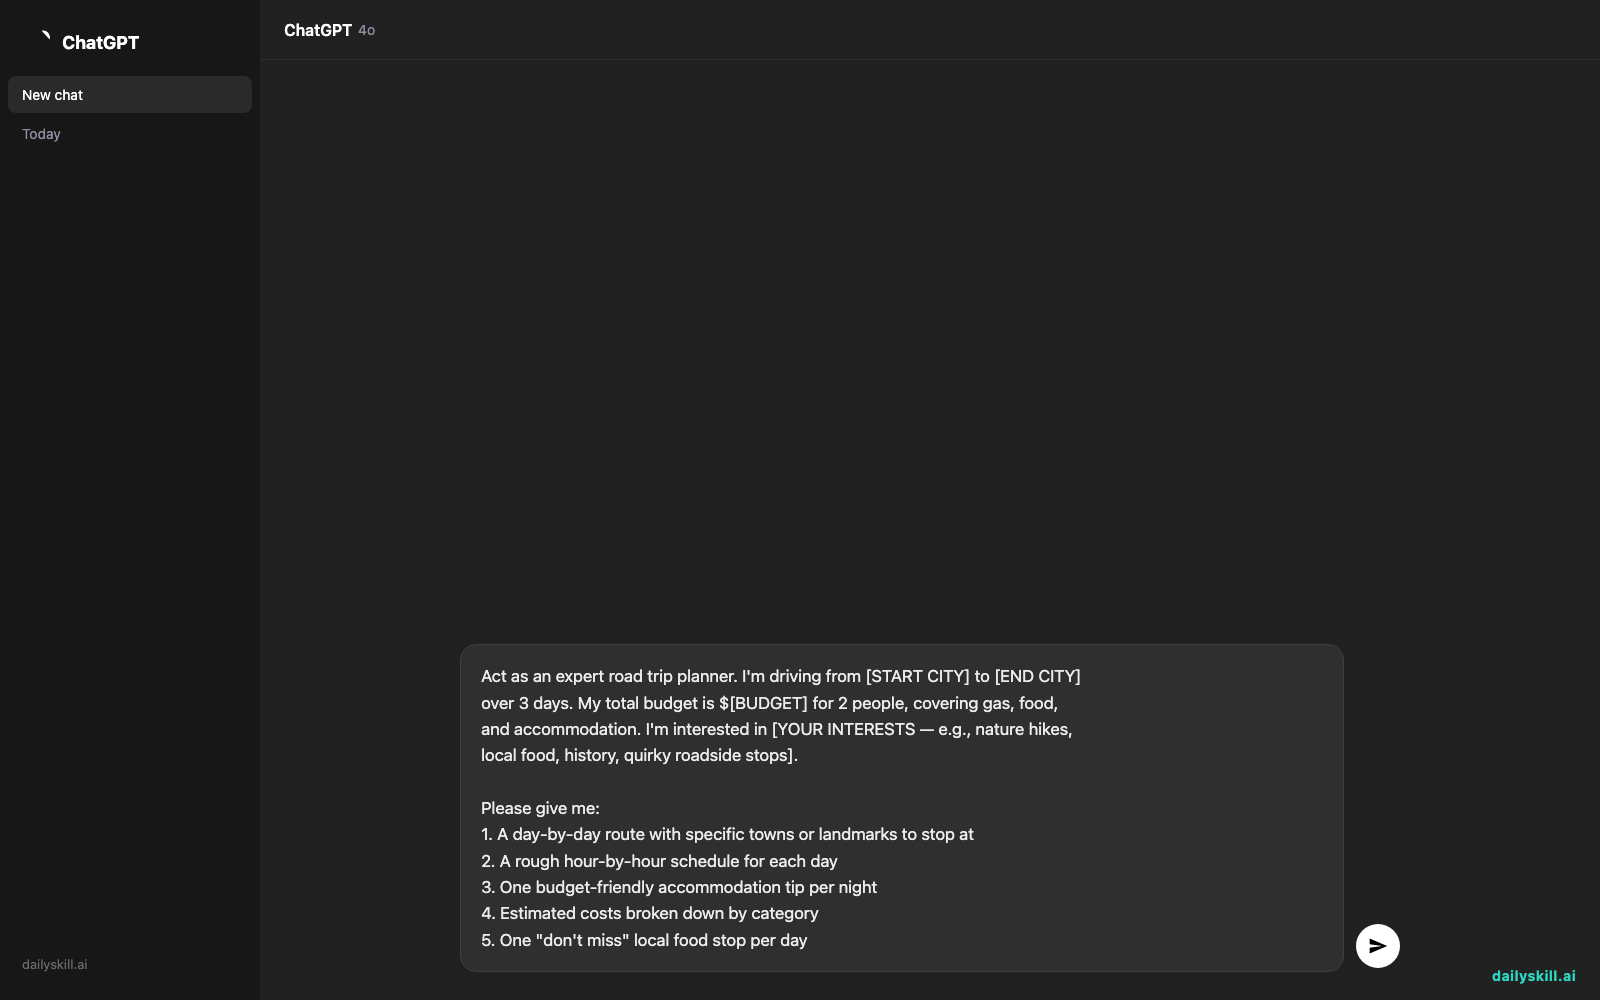Screen dimensions: 1600x1000
Task: Click the ChatGPT title text in sidebar header
Action: pos(100,42)
